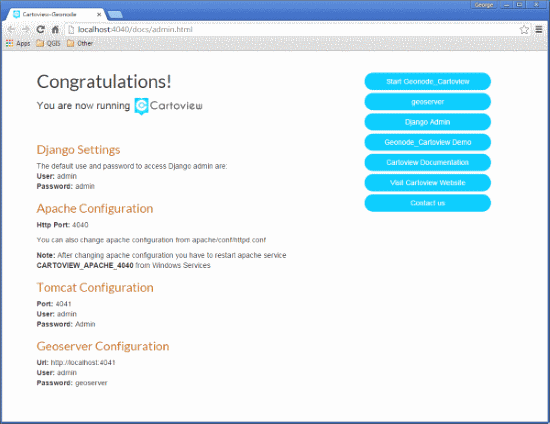The height and width of the screenshot is (424, 550).
Task: Open the Chrome hamburger menu
Action: click(539, 29)
